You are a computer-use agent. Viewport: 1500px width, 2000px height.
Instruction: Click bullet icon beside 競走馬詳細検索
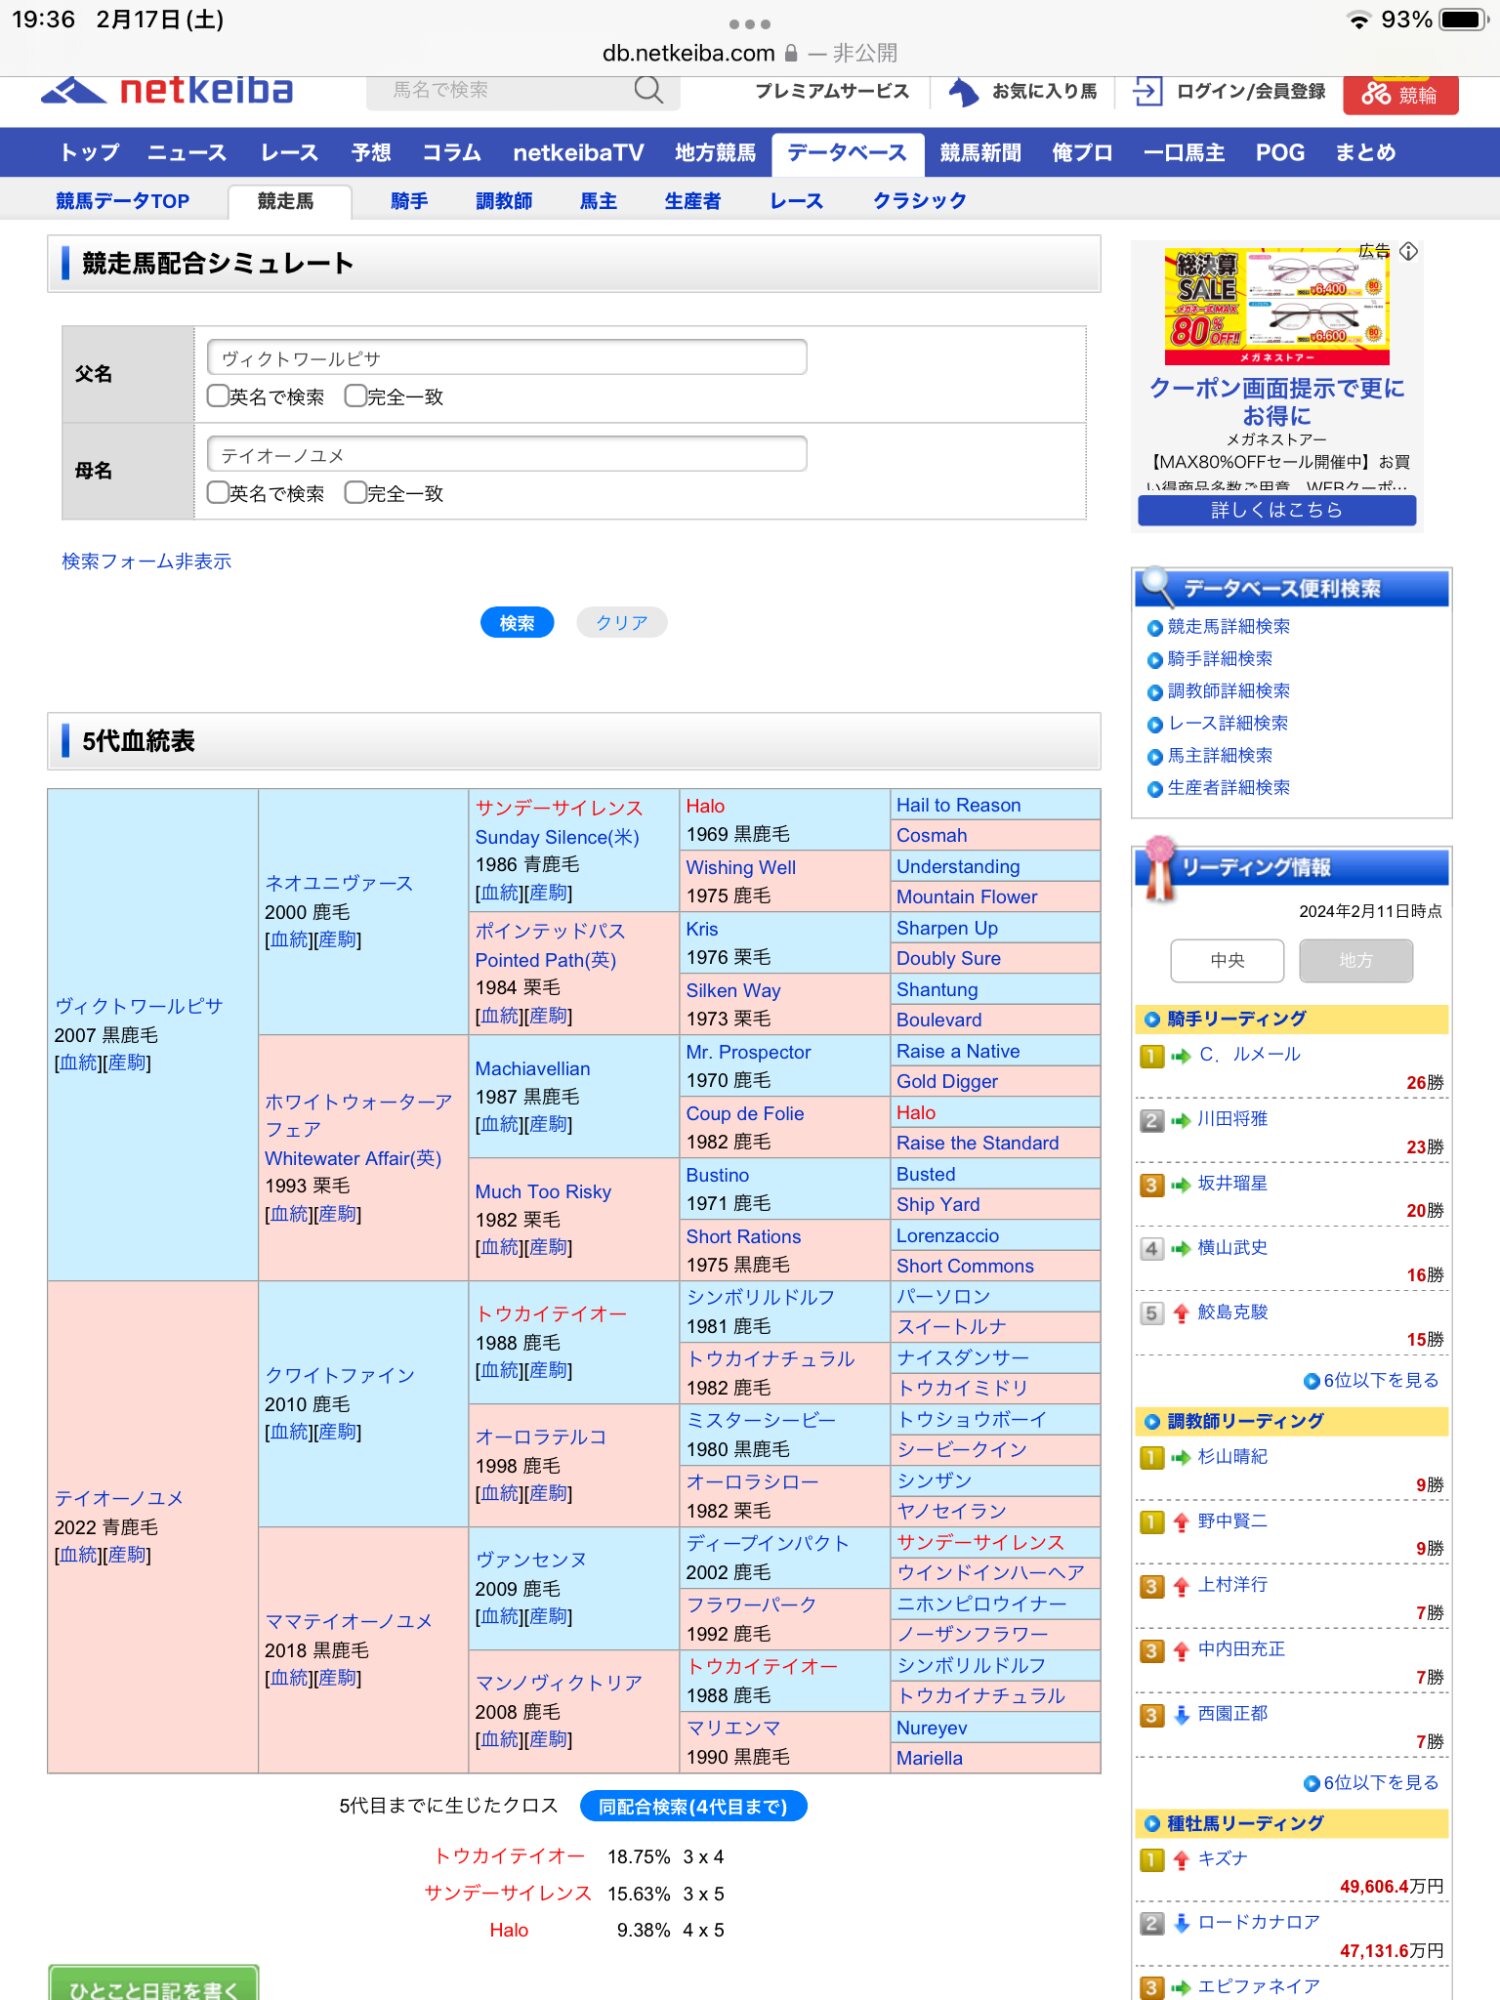click(1154, 628)
